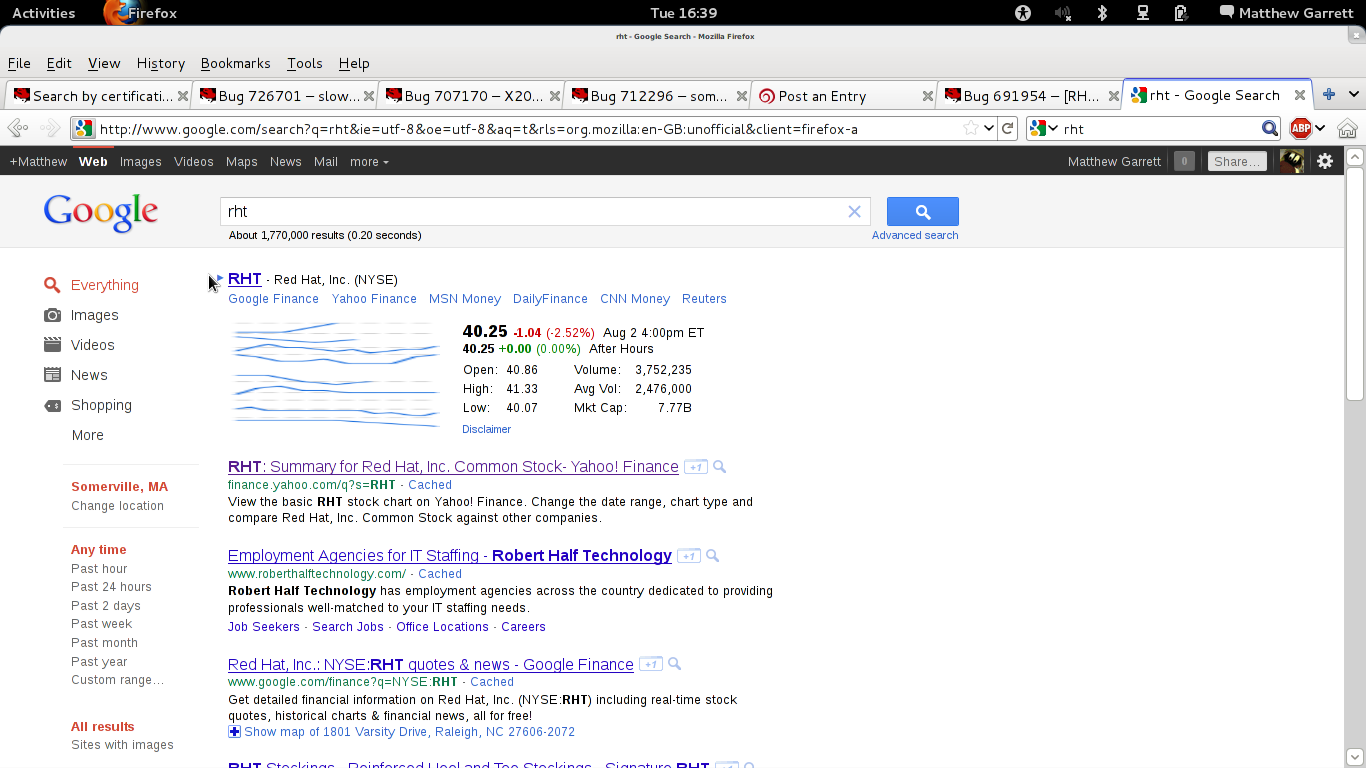Clear the Google search box X
The image size is (1366, 768).
tap(854, 211)
